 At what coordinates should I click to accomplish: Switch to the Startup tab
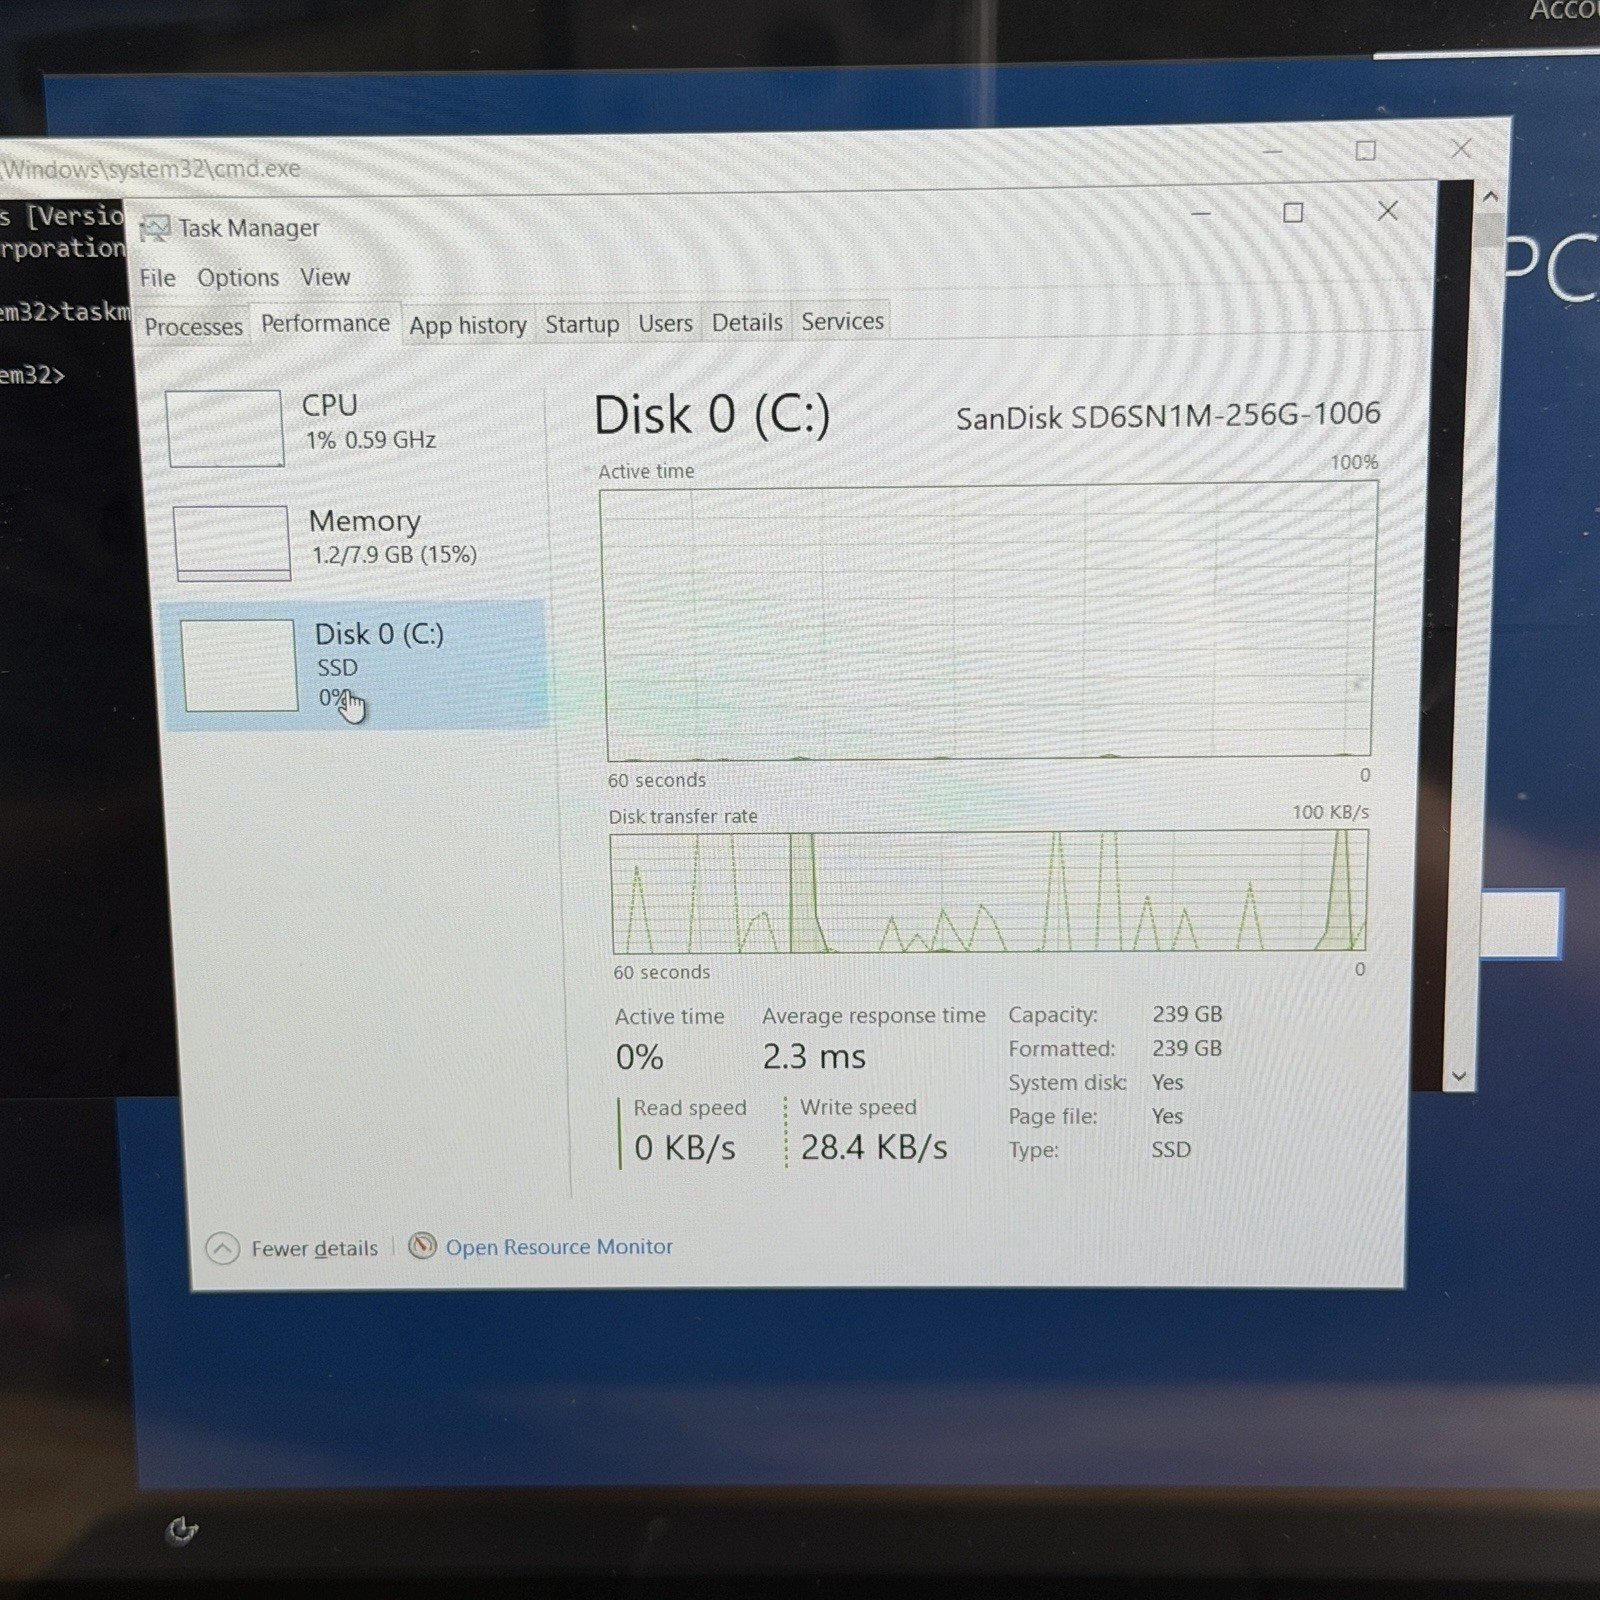click(x=582, y=324)
